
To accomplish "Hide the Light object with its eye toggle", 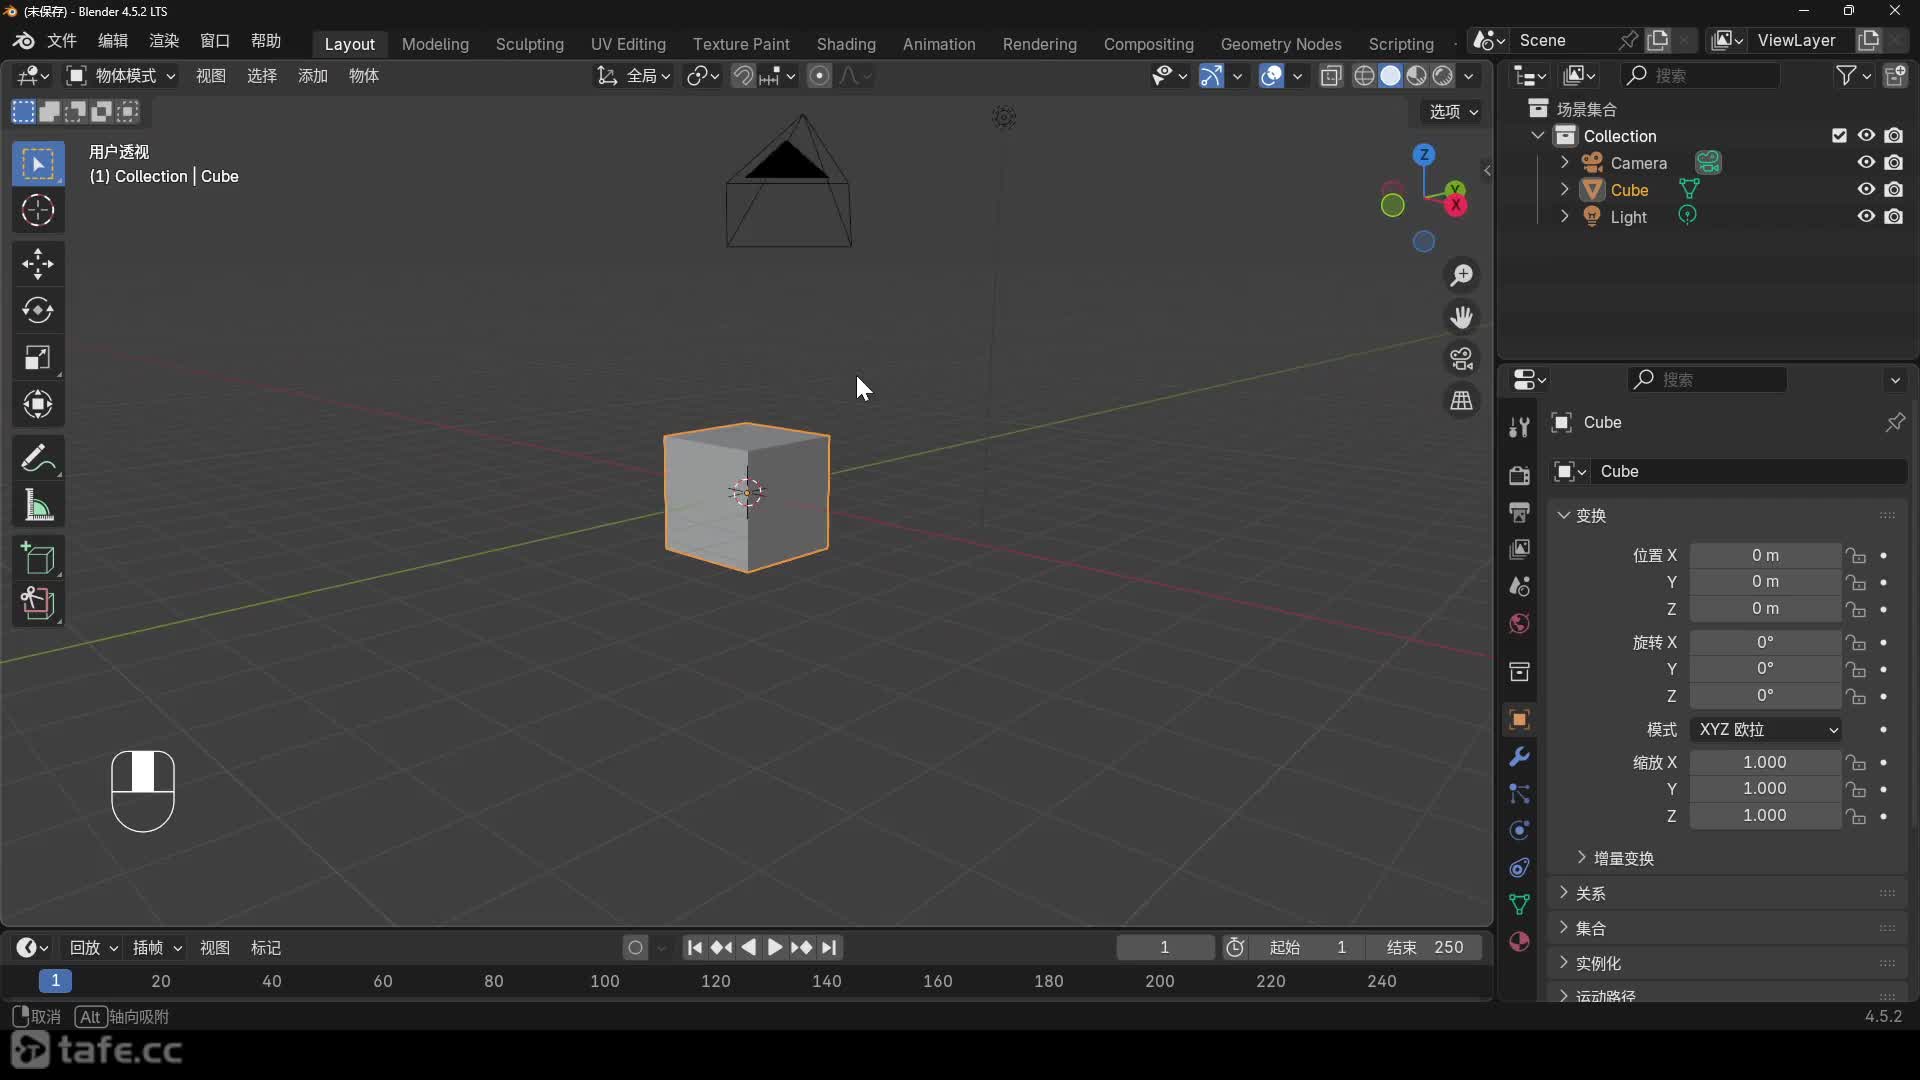I will (x=1865, y=216).
